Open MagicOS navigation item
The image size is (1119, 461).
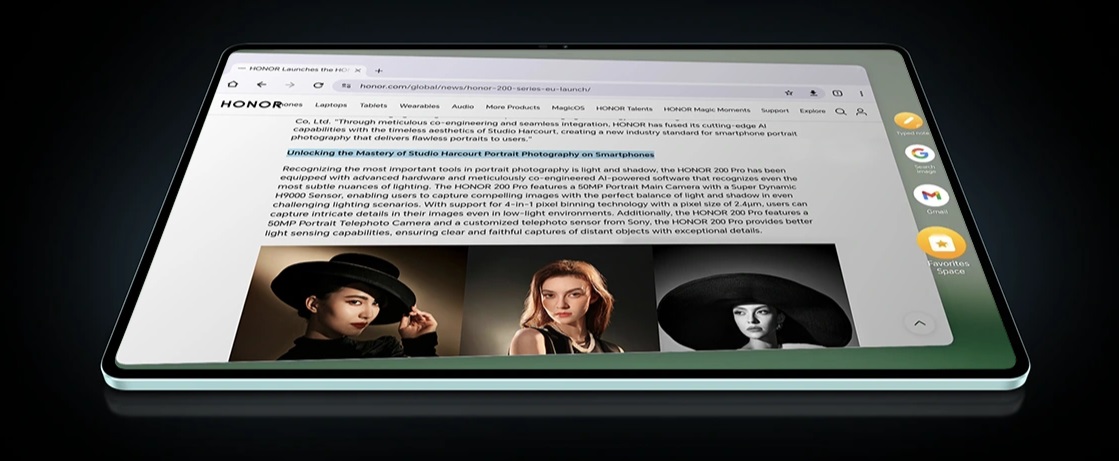point(568,108)
